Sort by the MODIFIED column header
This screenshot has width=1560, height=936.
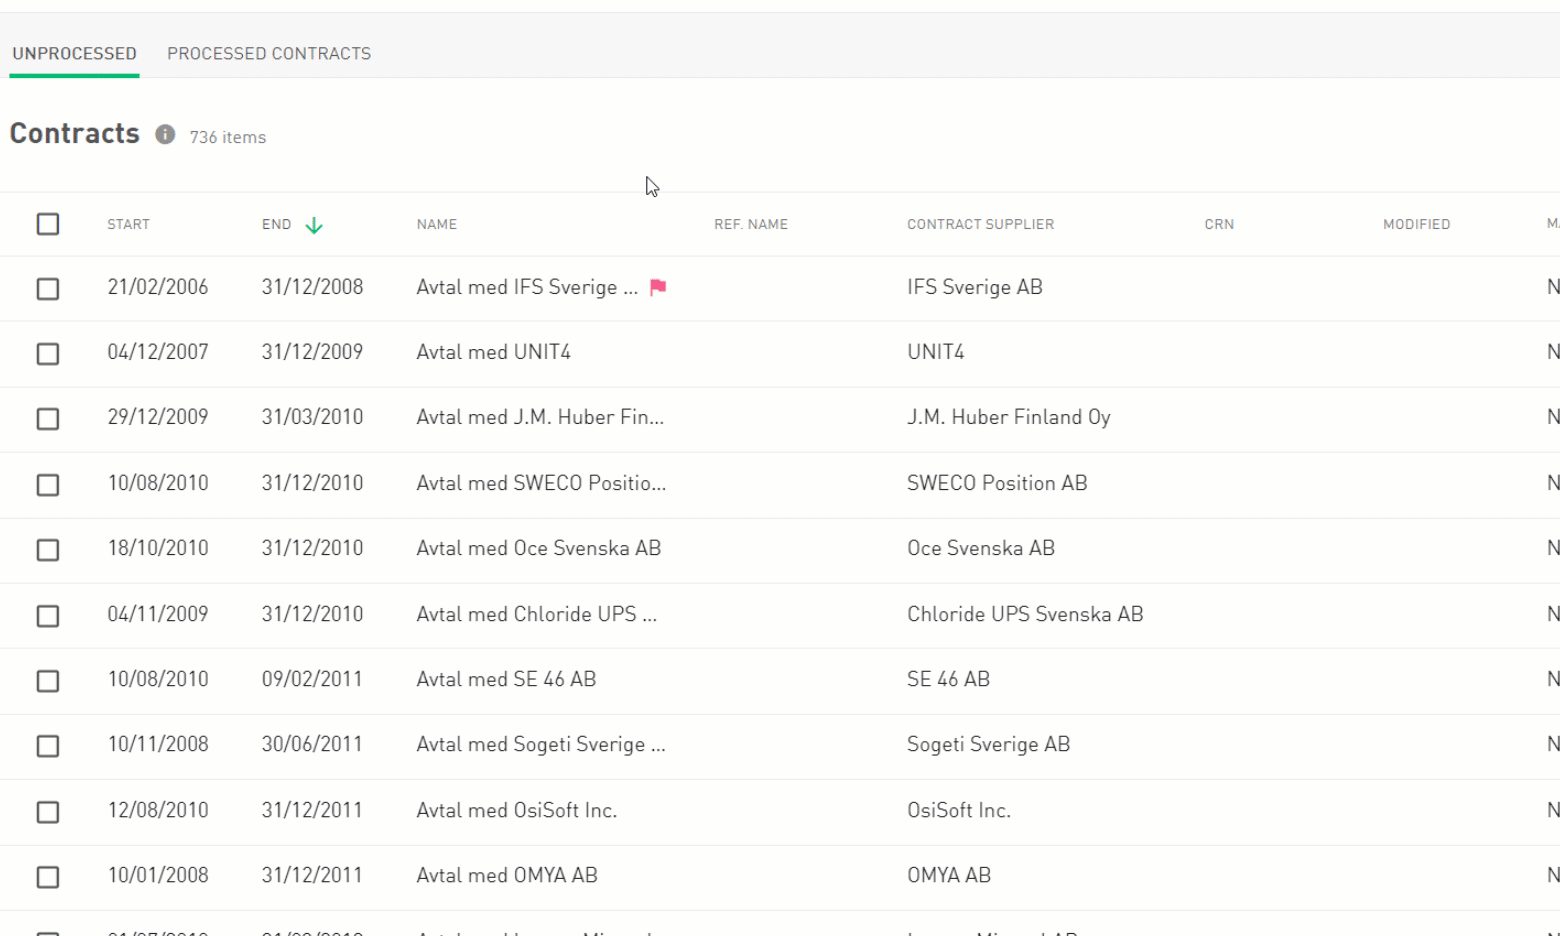click(1416, 225)
